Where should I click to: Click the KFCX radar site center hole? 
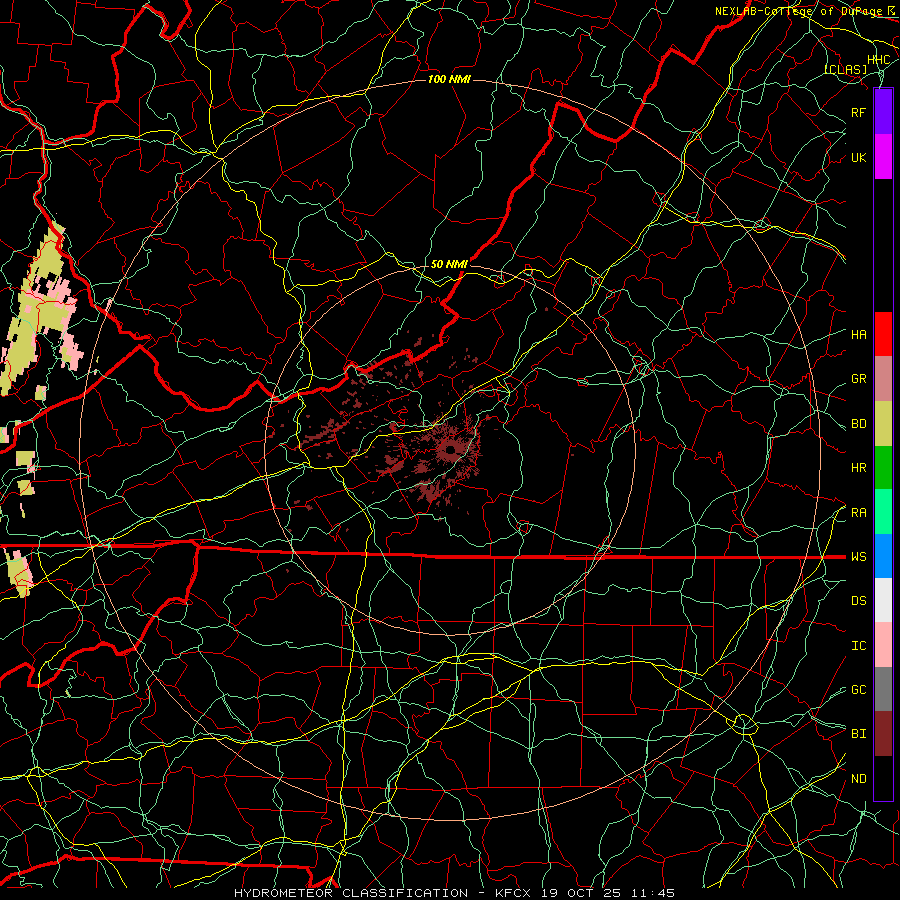click(451, 449)
